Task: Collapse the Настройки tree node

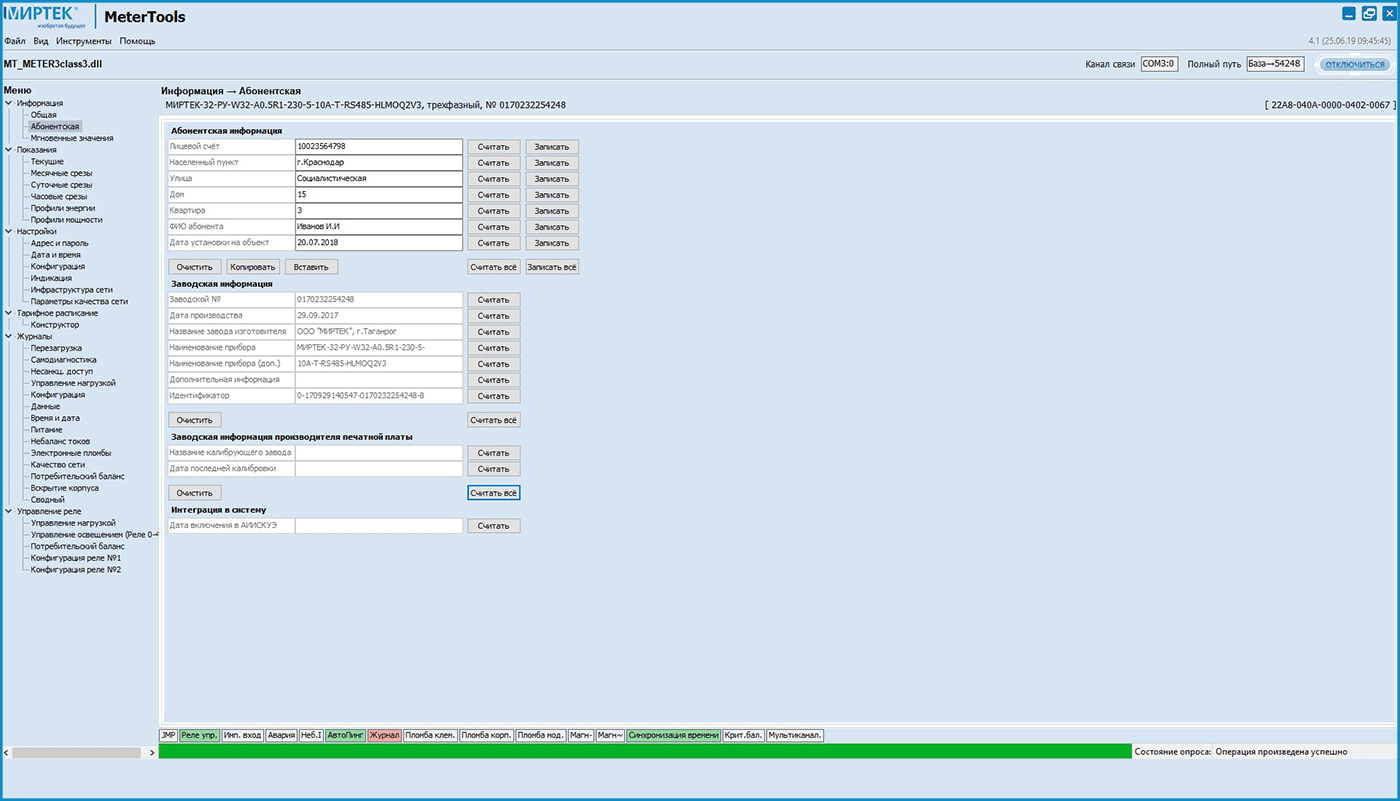Action: tap(9, 232)
